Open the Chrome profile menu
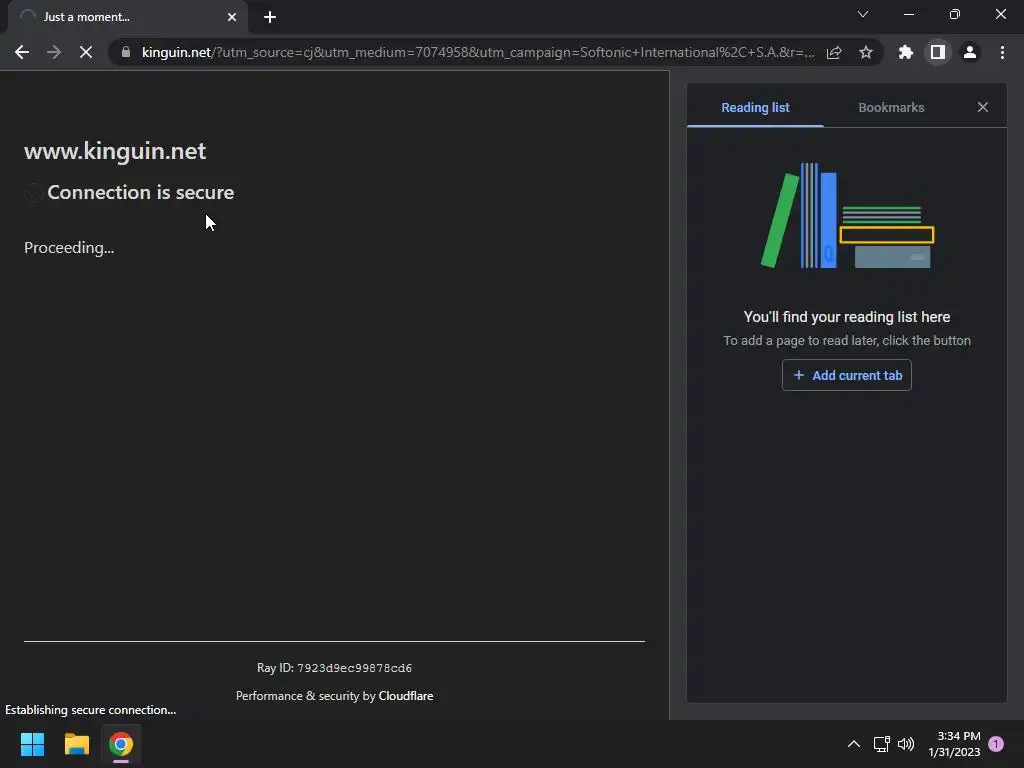This screenshot has width=1024, height=768. 970,52
